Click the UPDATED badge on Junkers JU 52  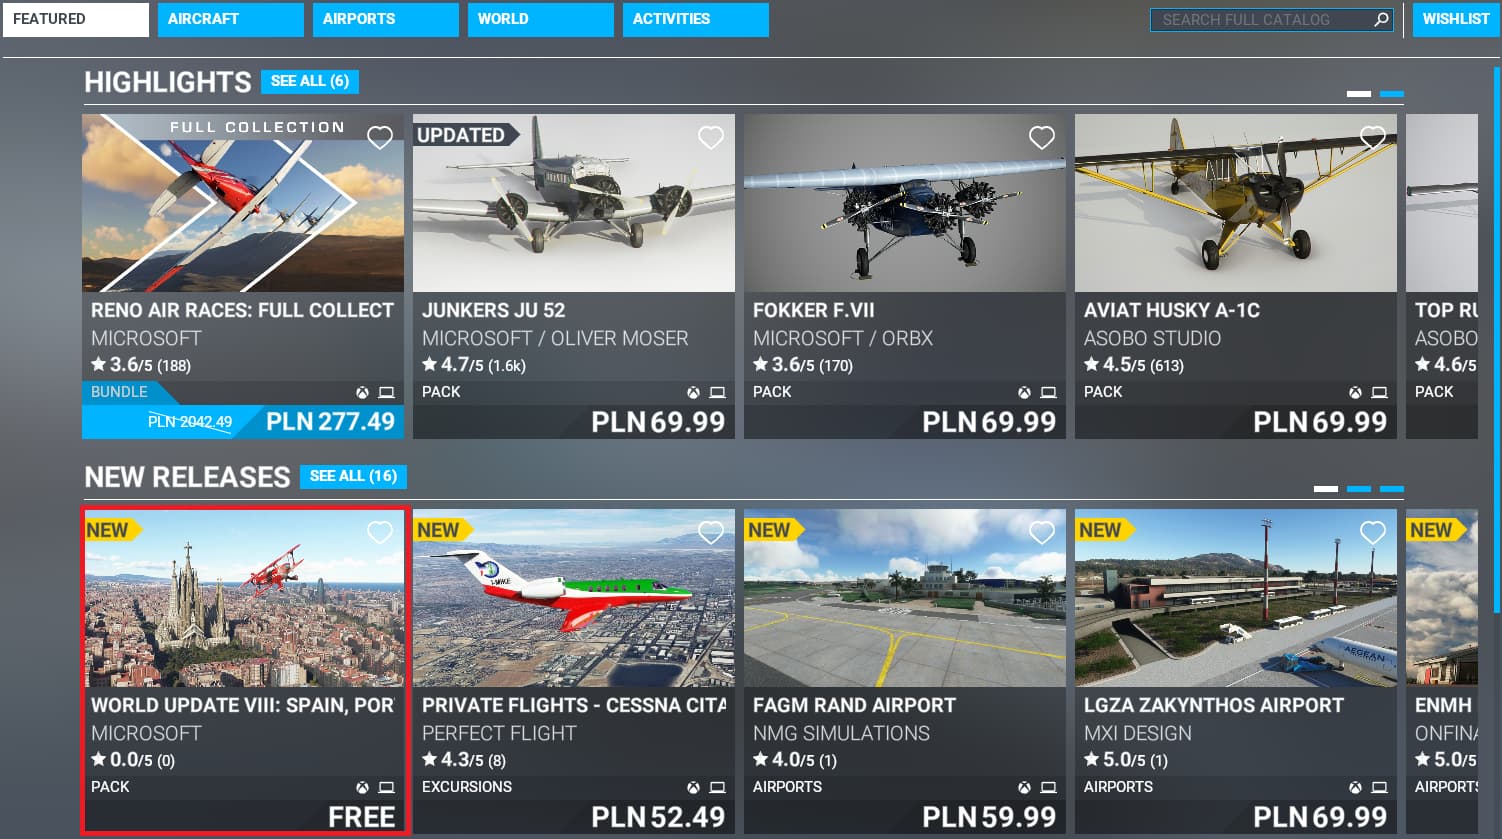click(466, 135)
